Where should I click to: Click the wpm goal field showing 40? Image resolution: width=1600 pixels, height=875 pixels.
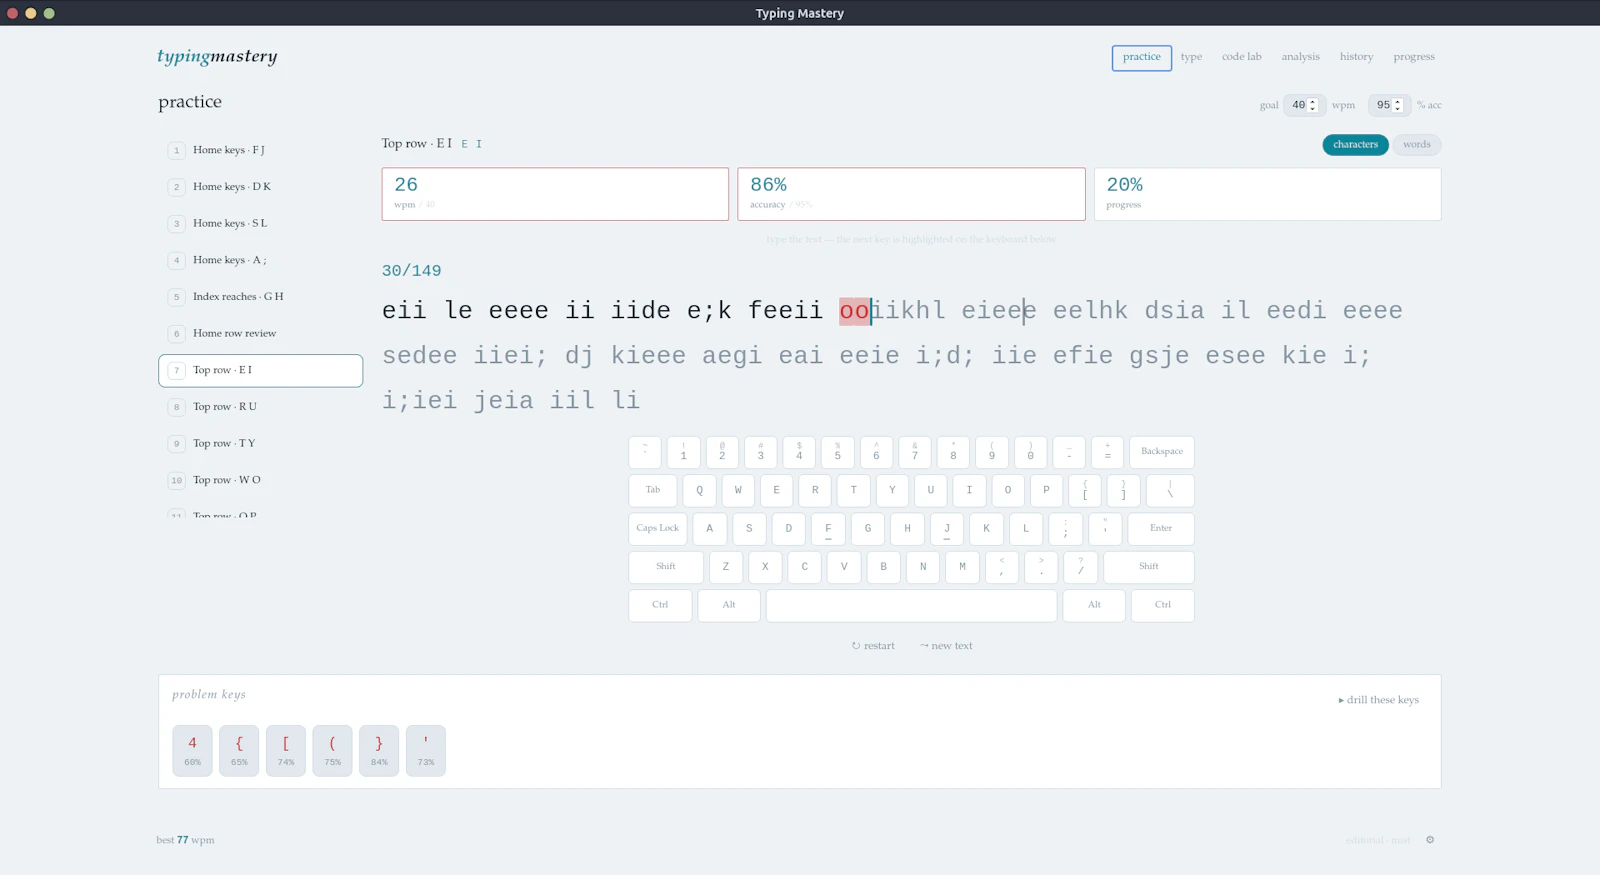point(1304,105)
